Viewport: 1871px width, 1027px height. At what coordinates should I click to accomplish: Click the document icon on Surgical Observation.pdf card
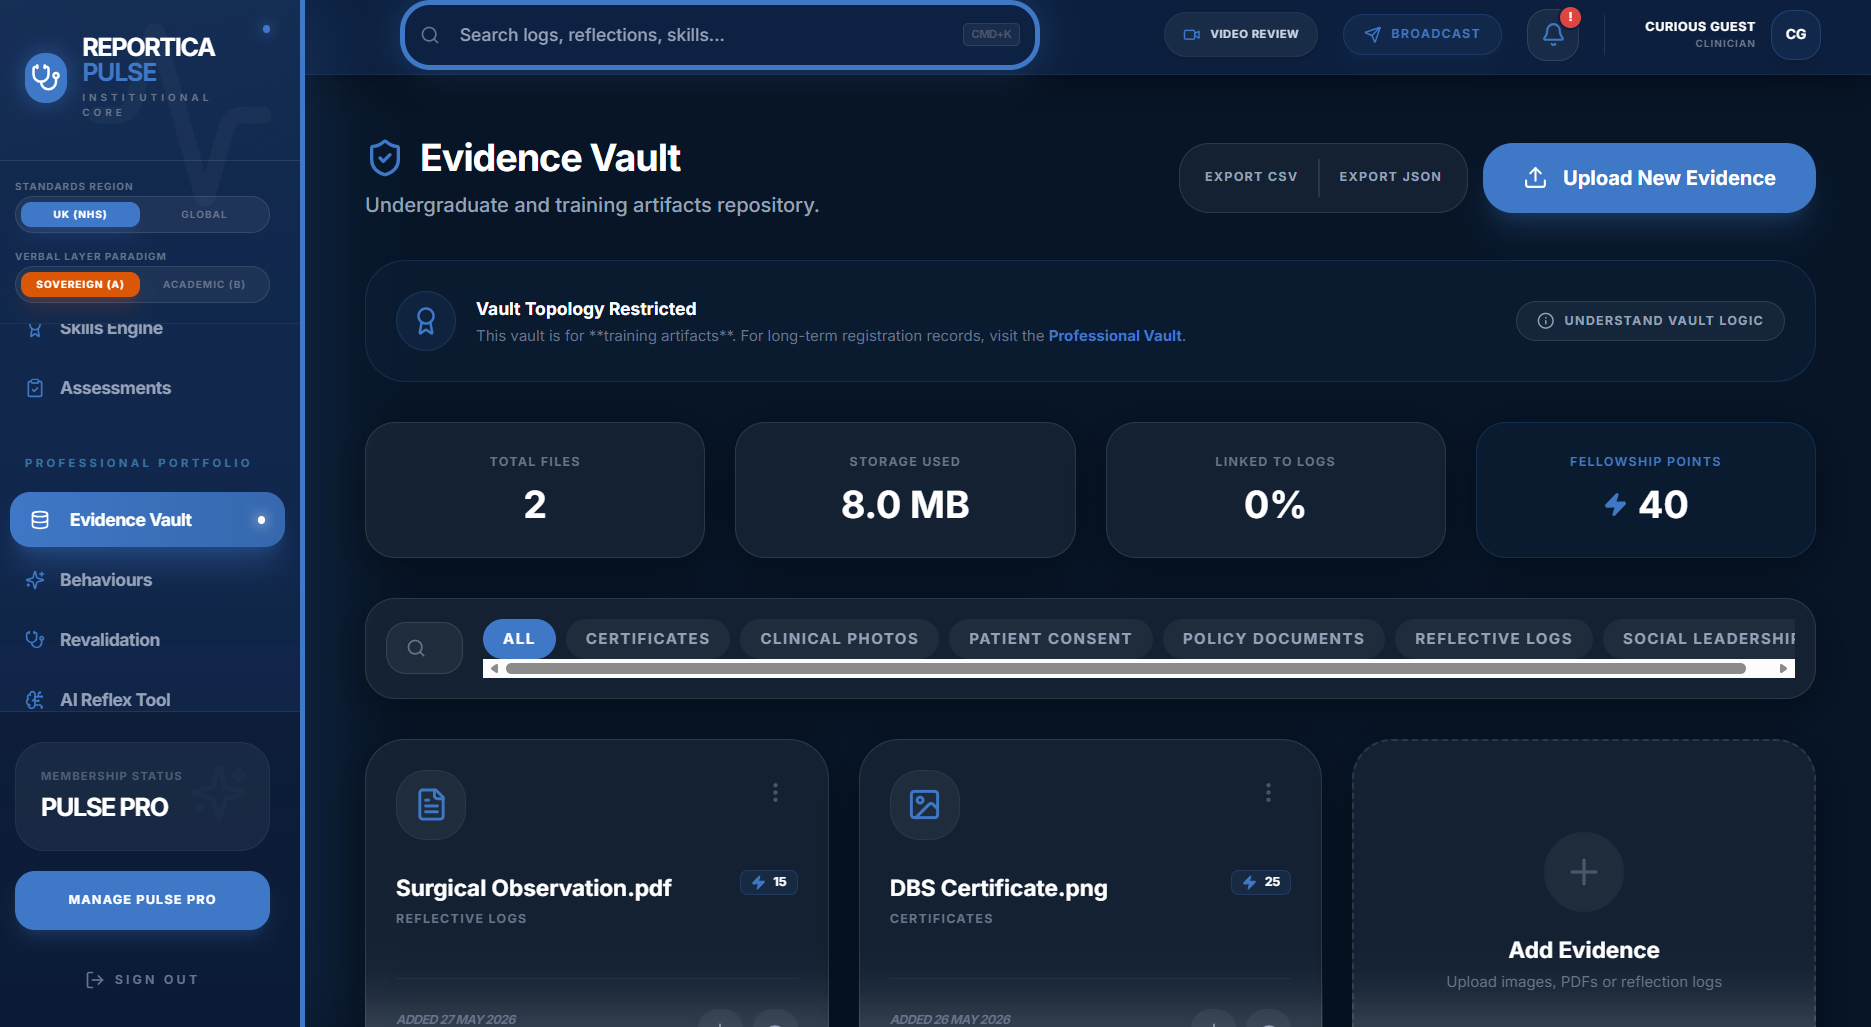(431, 804)
